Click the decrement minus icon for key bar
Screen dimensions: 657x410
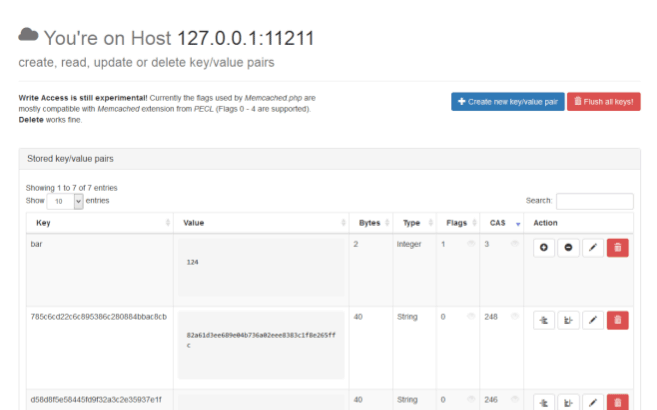click(568, 248)
